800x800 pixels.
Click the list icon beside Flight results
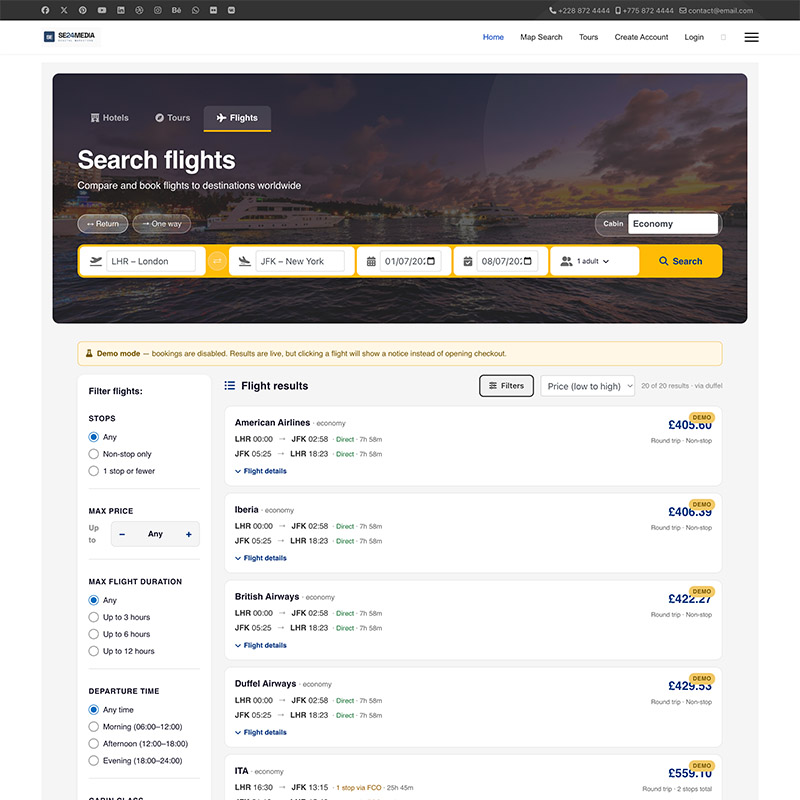[230, 385]
